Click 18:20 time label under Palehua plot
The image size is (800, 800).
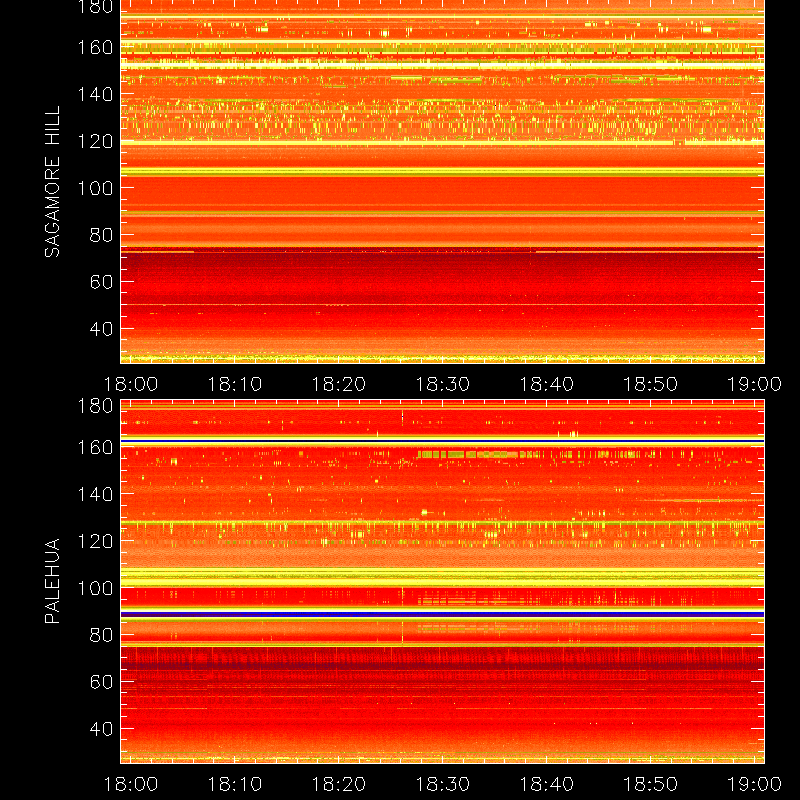pyautogui.click(x=338, y=784)
